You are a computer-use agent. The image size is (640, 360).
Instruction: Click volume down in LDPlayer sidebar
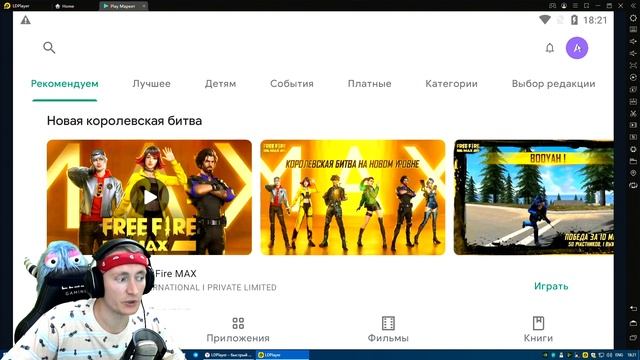pyautogui.click(x=633, y=53)
